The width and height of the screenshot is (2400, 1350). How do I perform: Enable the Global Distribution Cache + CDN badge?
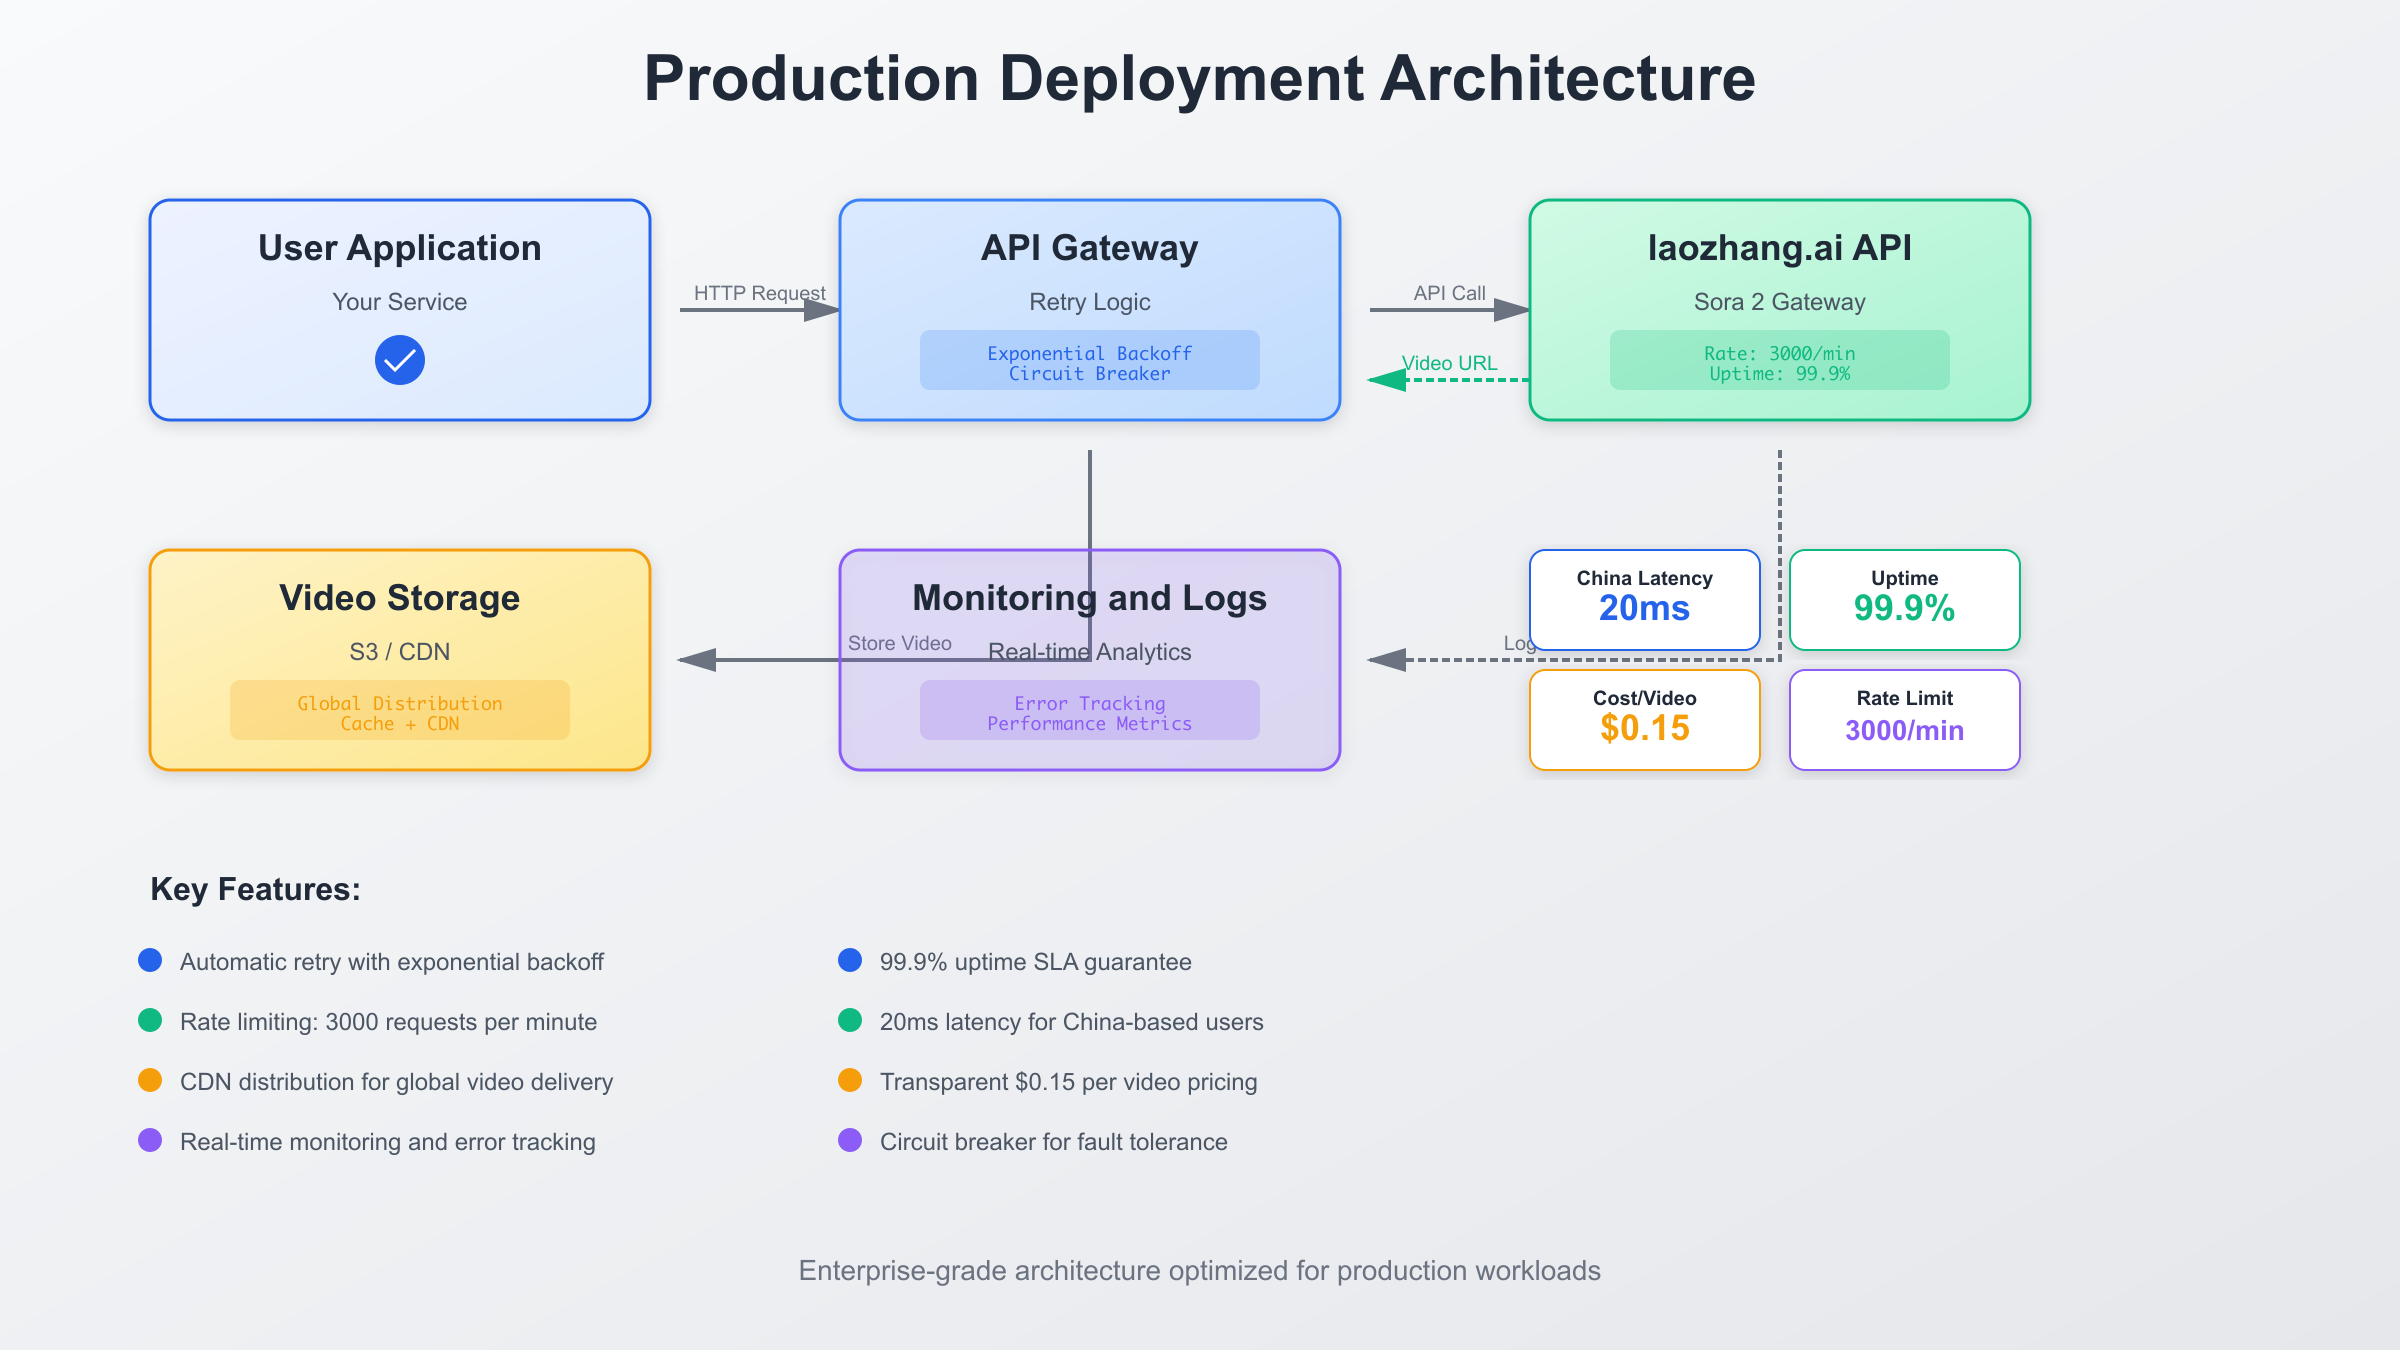click(x=399, y=709)
